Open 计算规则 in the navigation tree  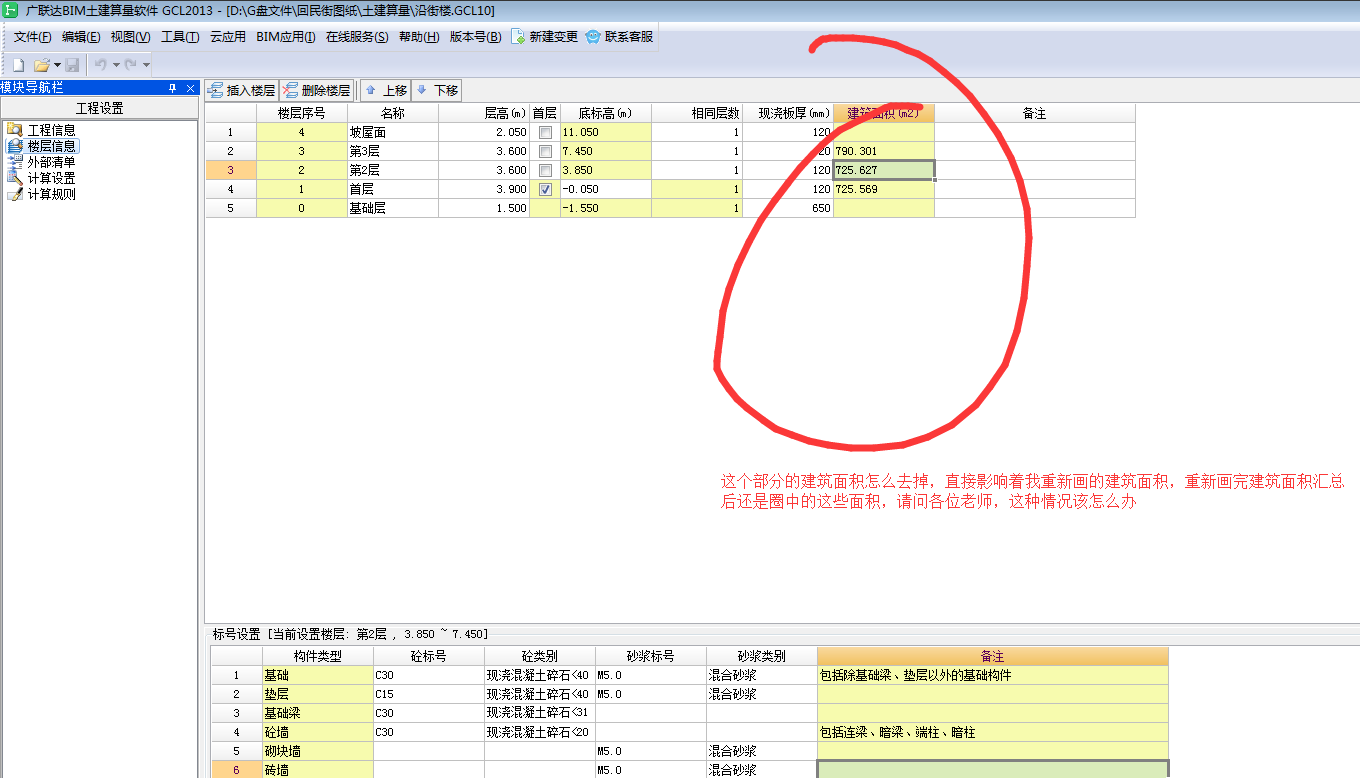[x=51, y=194]
